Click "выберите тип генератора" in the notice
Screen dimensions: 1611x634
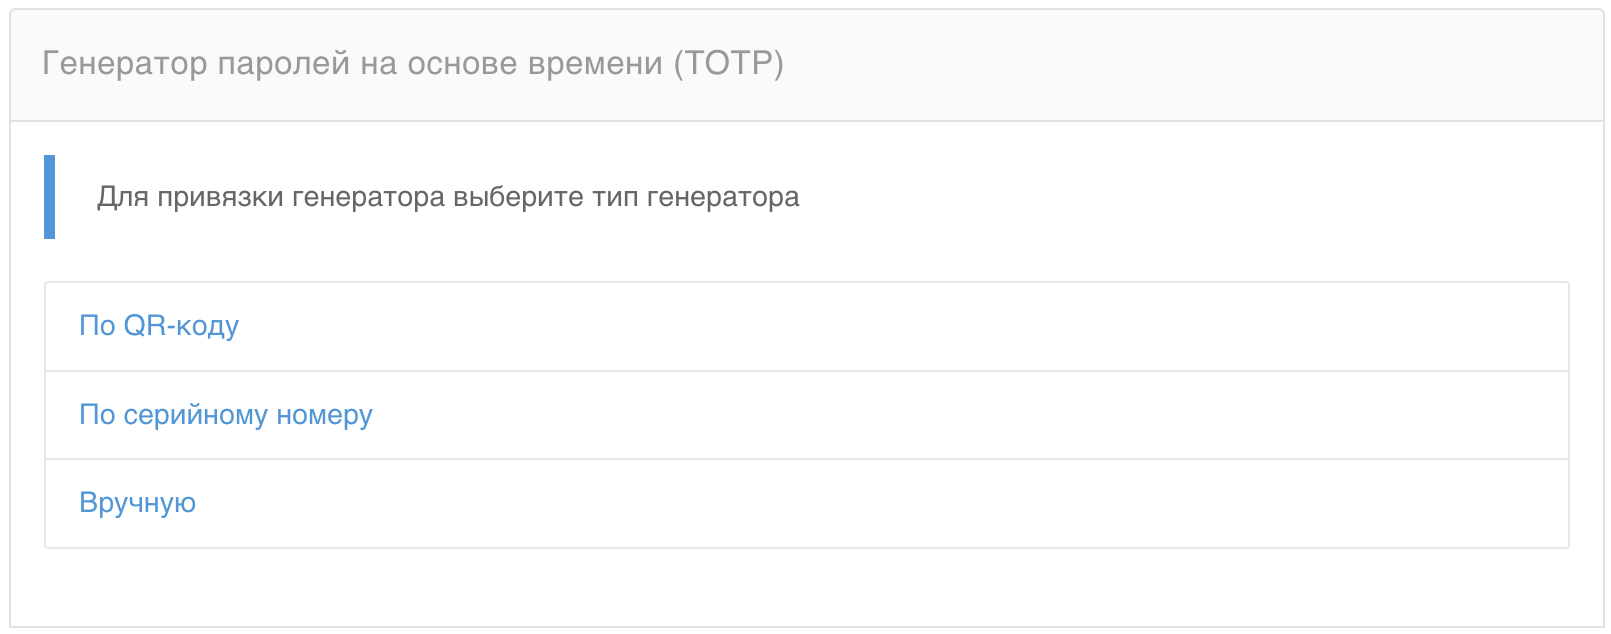[x=626, y=197]
